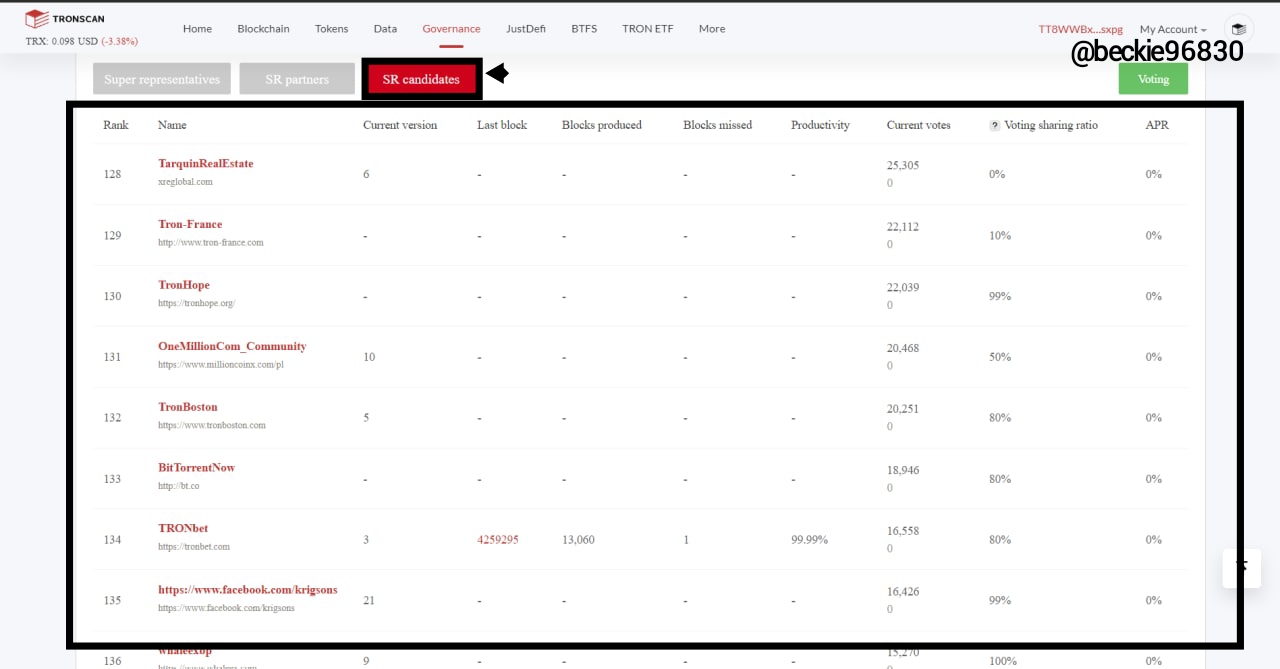Click the https://www.tronboston.com URL text
The height and width of the screenshot is (669, 1280).
(x=212, y=425)
